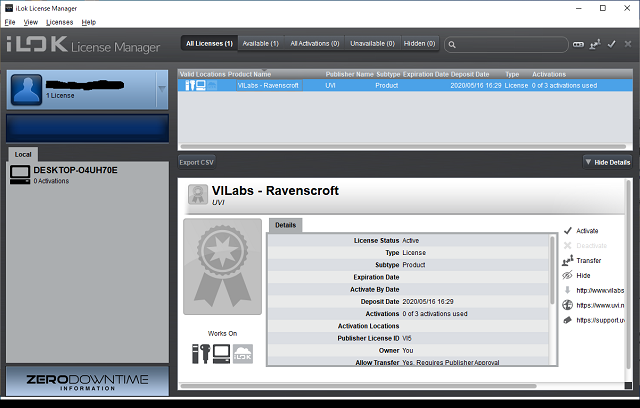Click '0 of 3 activations used' row cell

(564, 85)
